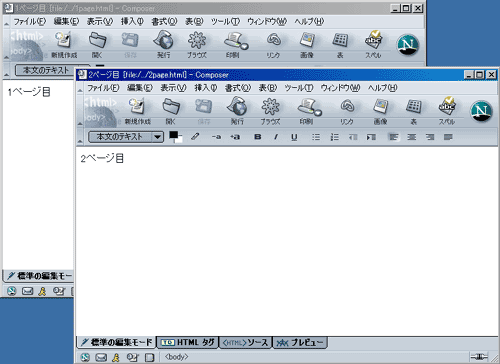Click Mail icon in 2ページ目 status bar
The image size is (500, 364).
click(x=101, y=357)
